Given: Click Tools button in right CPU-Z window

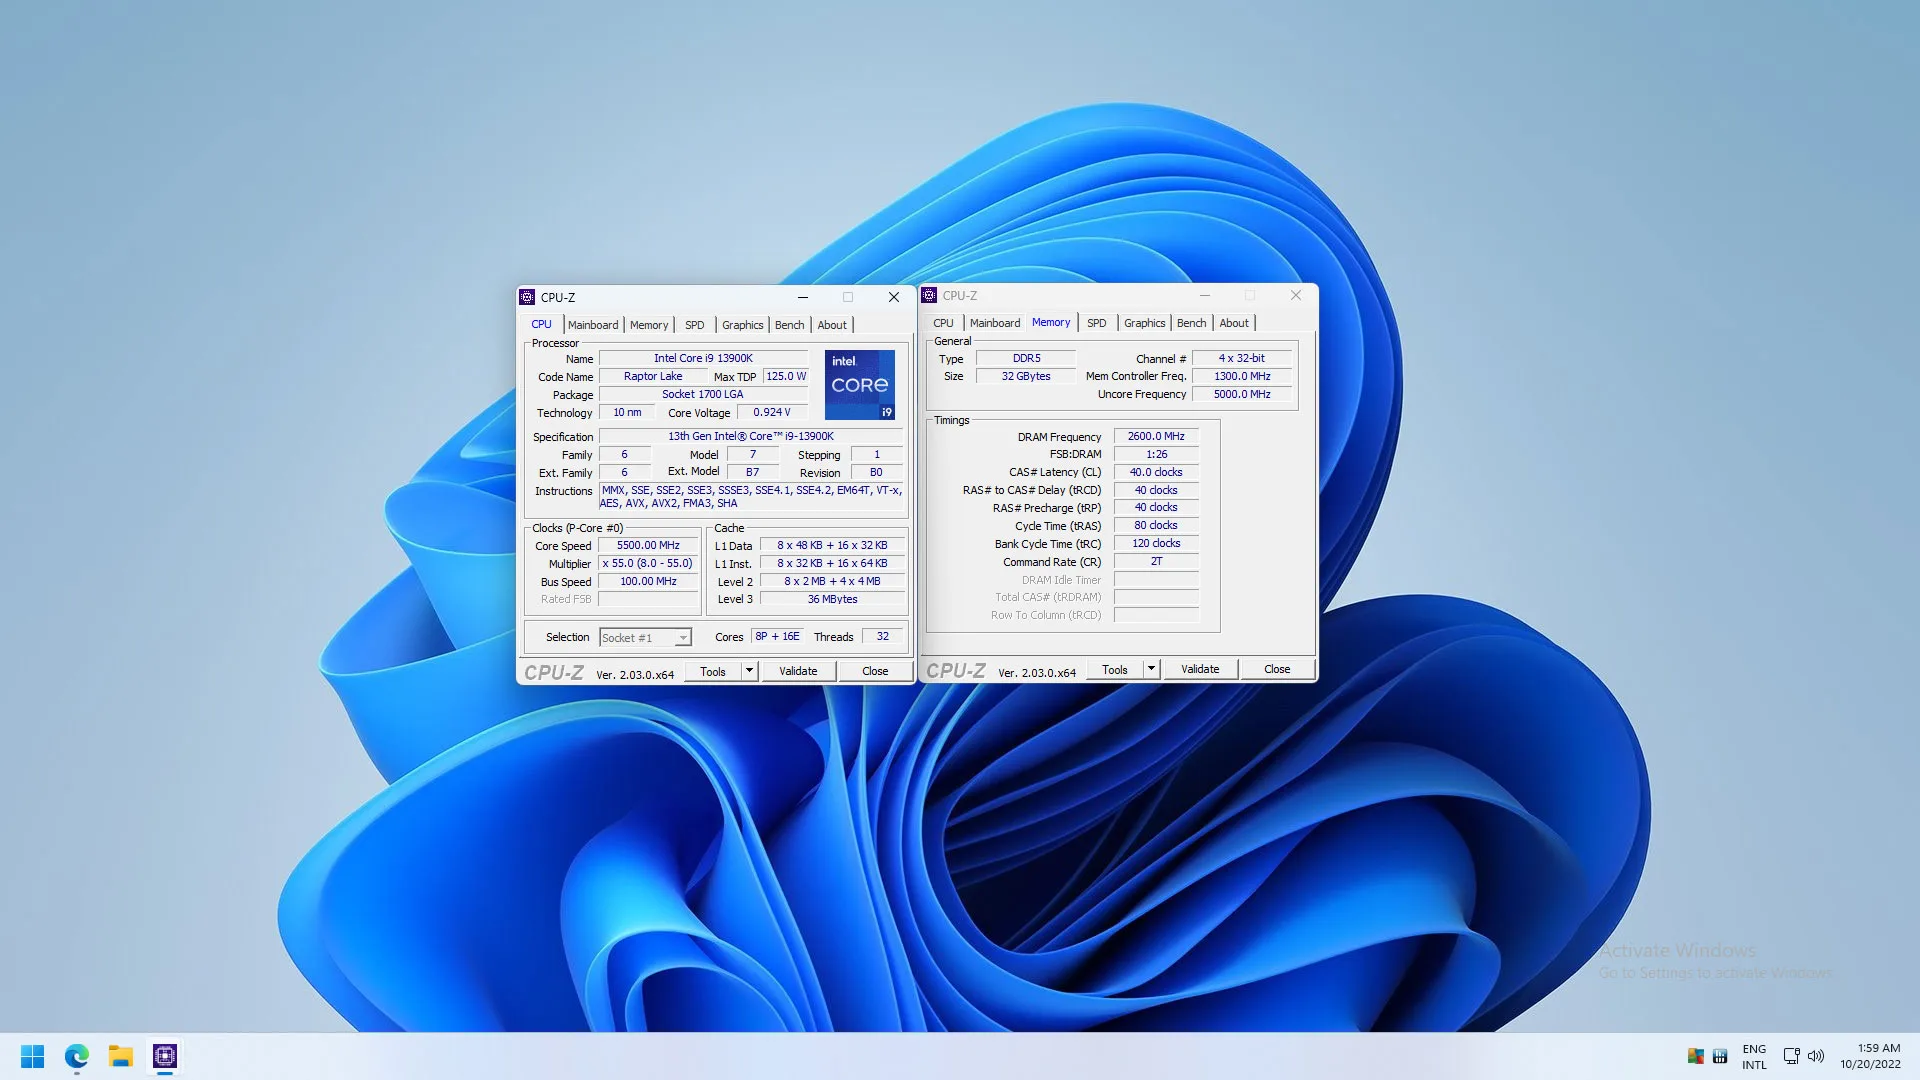Looking at the screenshot, I should 1115,670.
